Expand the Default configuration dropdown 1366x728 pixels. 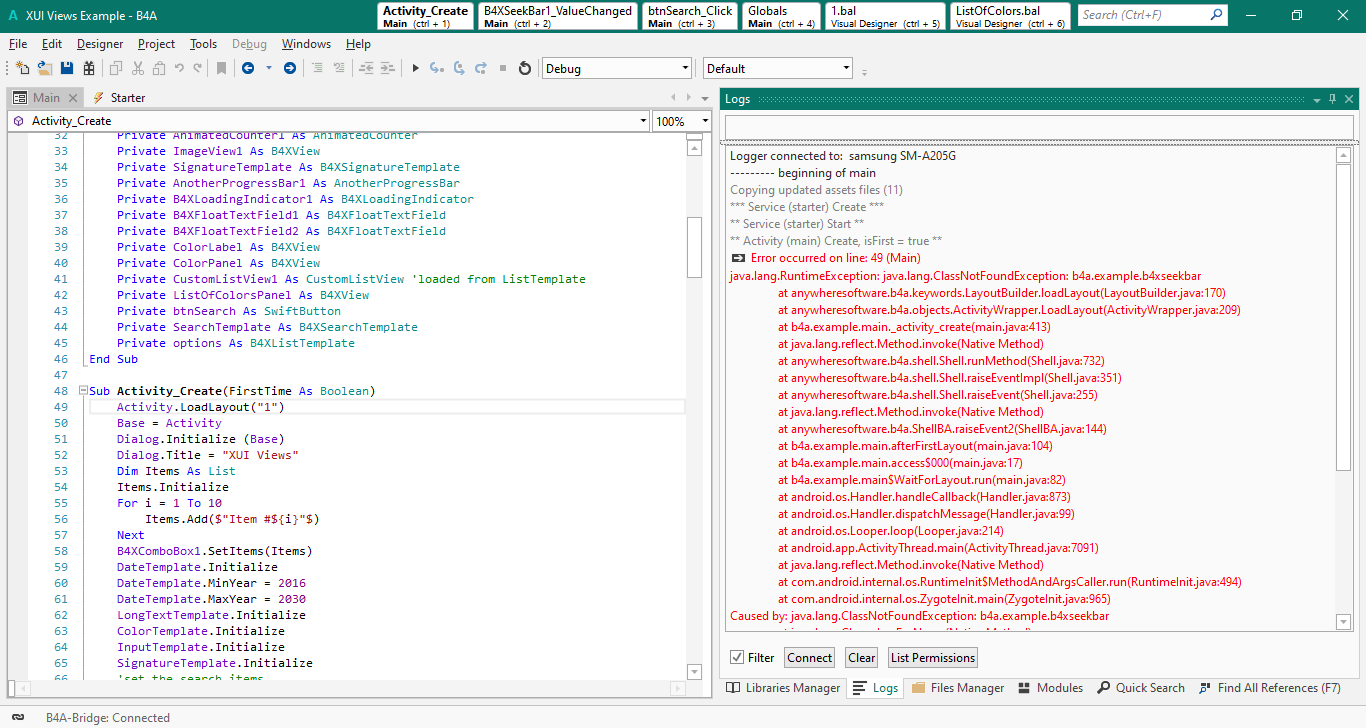846,69
